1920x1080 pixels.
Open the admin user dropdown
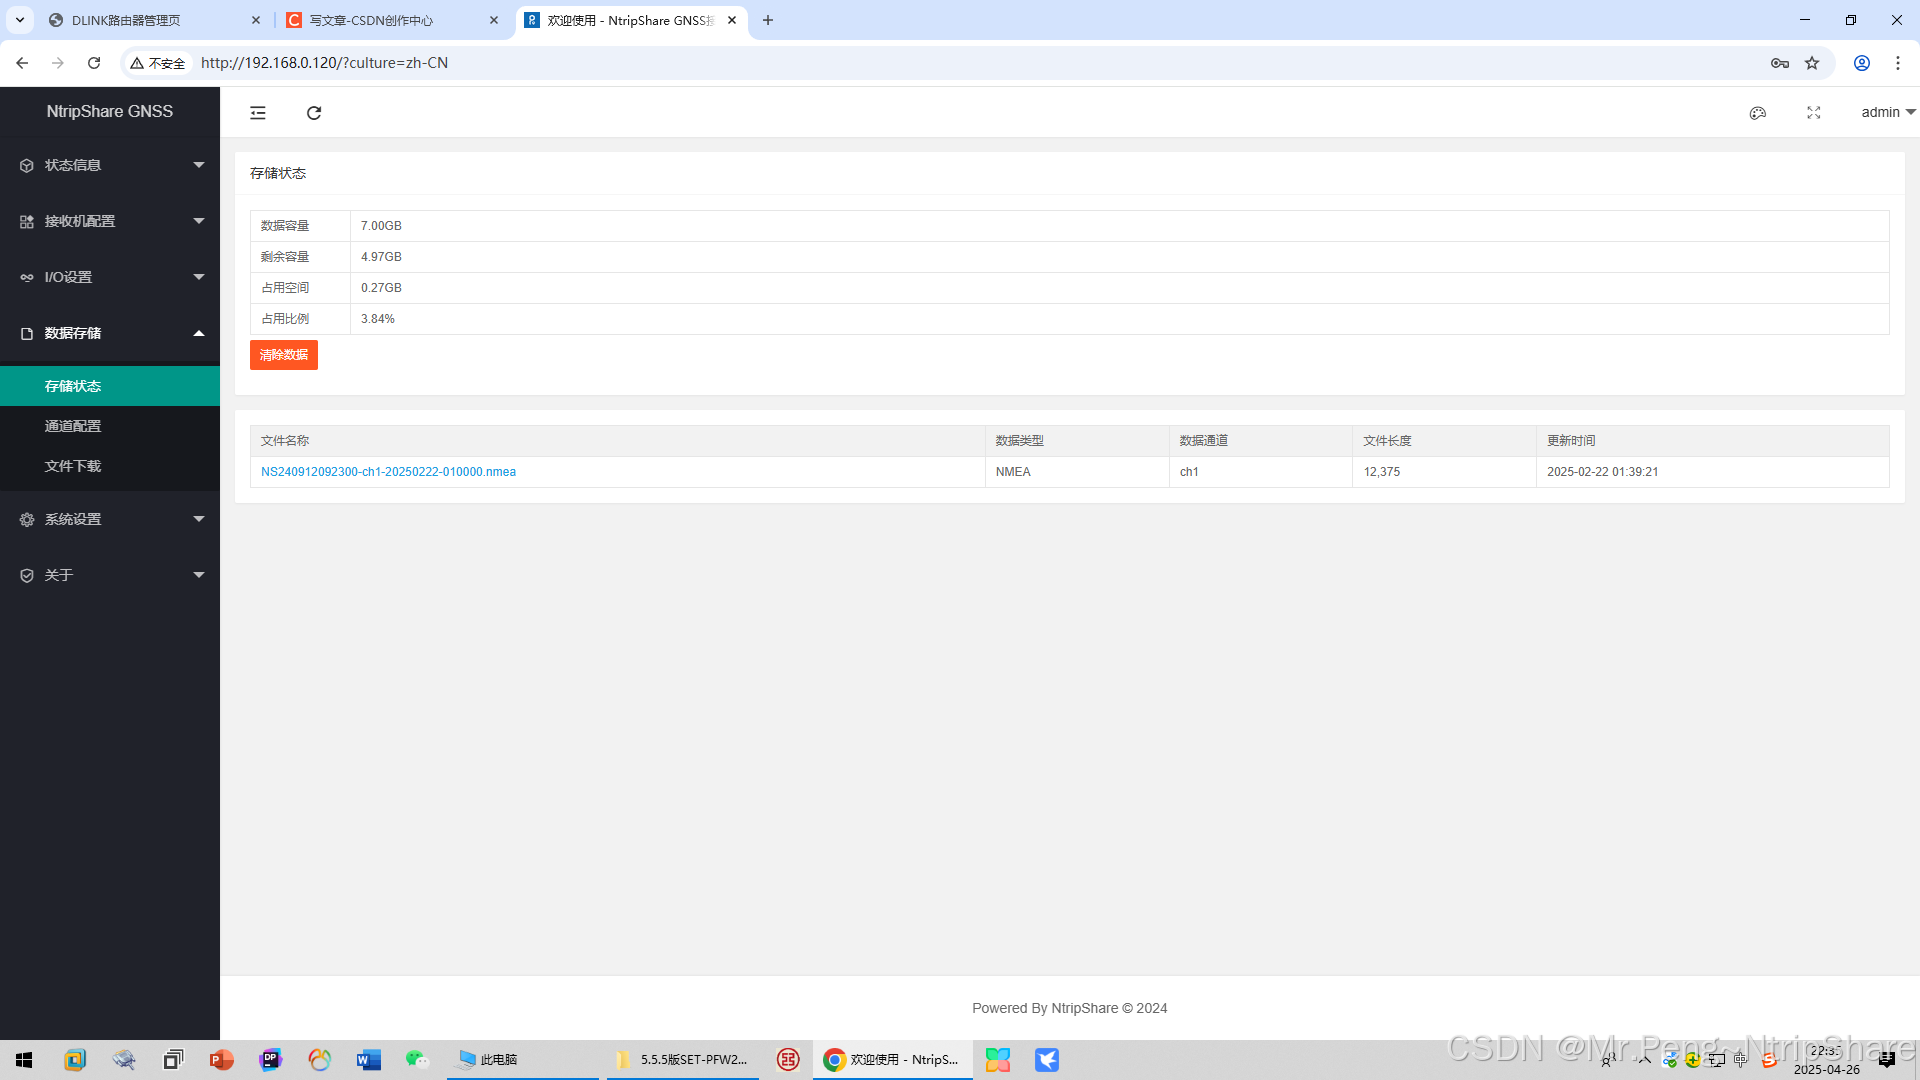click(1887, 112)
